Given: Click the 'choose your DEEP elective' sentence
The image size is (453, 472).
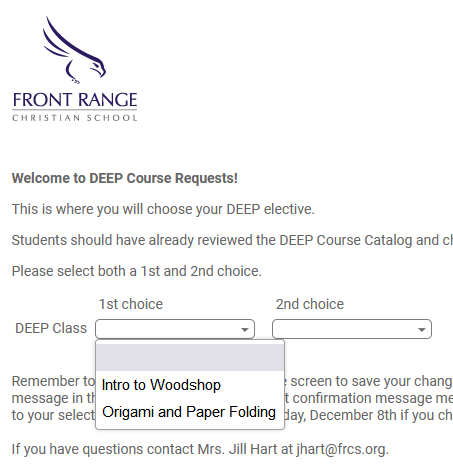Looking at the screenshot, I should (x=163, y=209).
